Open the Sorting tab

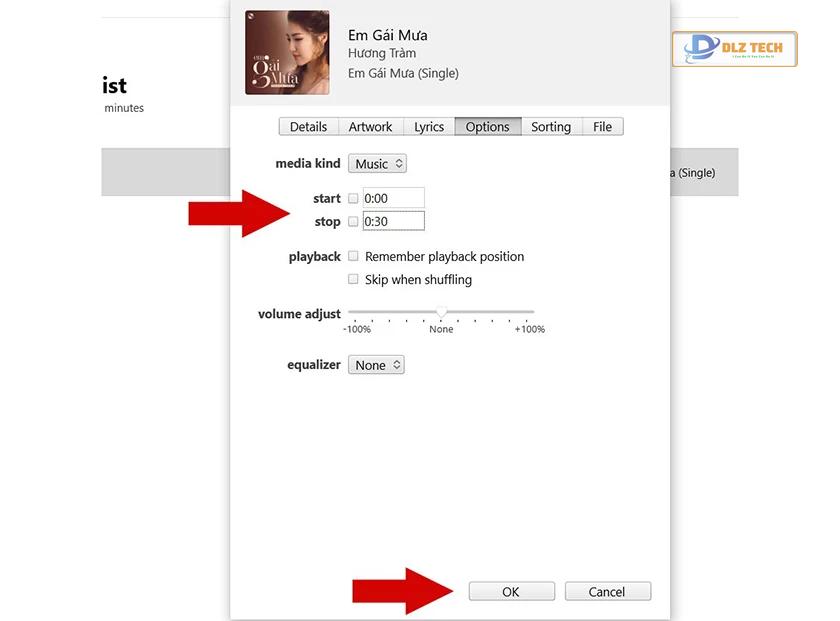pyautogui.click(x=551, y=127)
